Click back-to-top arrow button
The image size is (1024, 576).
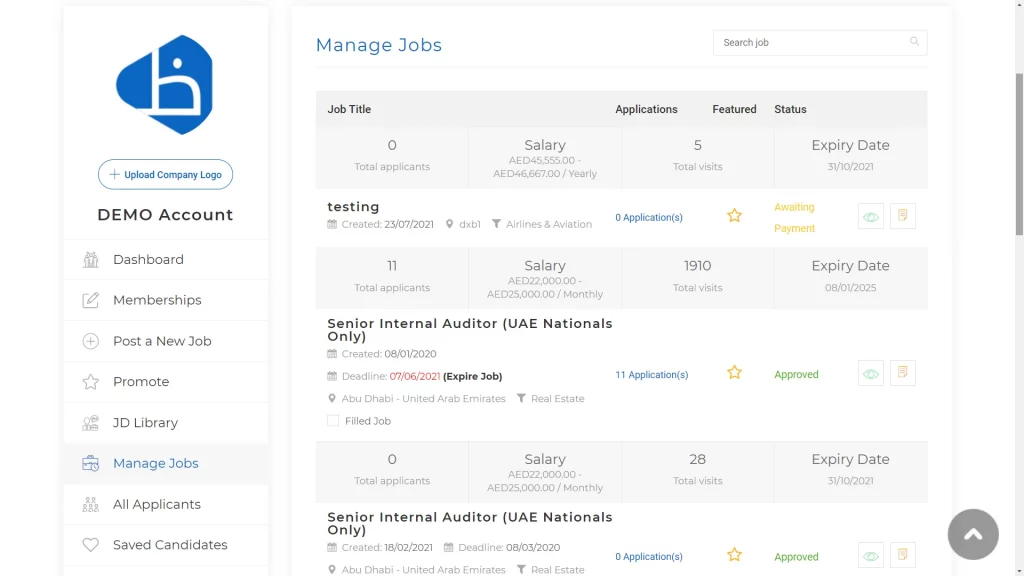click(x=973, y=534)
